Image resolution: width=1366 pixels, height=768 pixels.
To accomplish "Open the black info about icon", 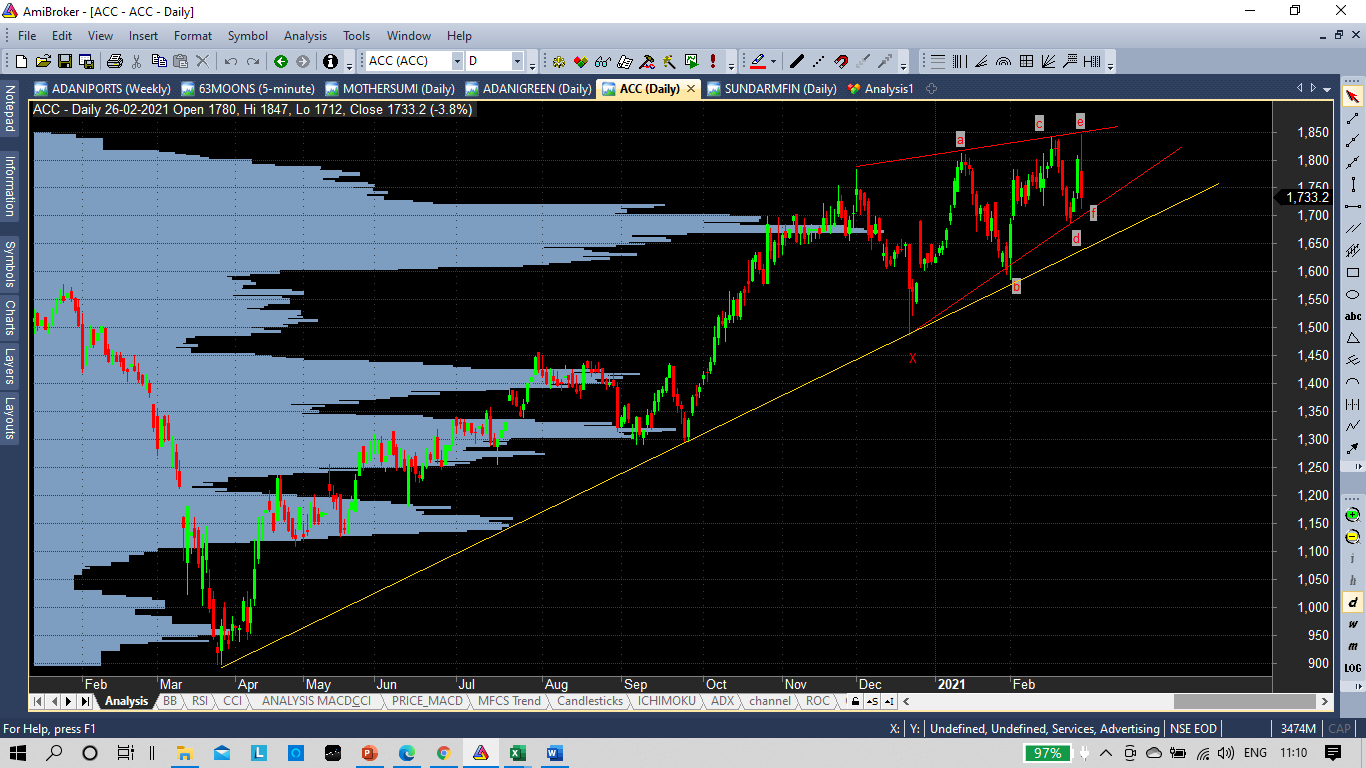I will click(331, 61).
